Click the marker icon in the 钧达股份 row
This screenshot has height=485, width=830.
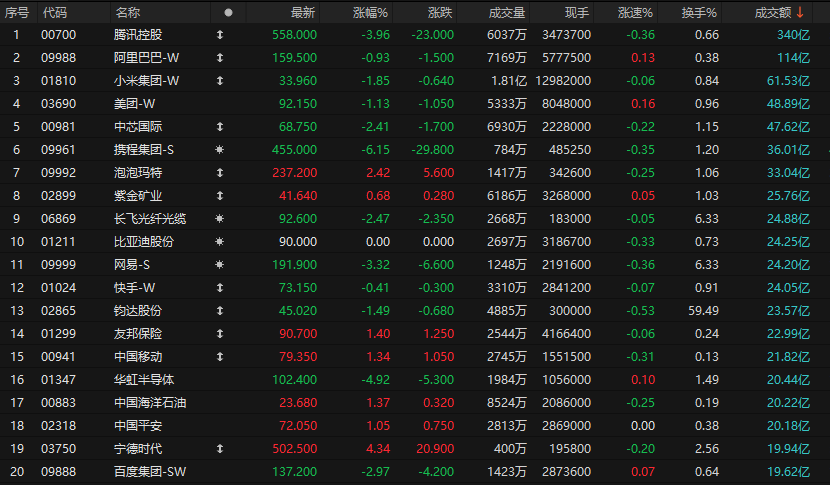tap(220, 311)
